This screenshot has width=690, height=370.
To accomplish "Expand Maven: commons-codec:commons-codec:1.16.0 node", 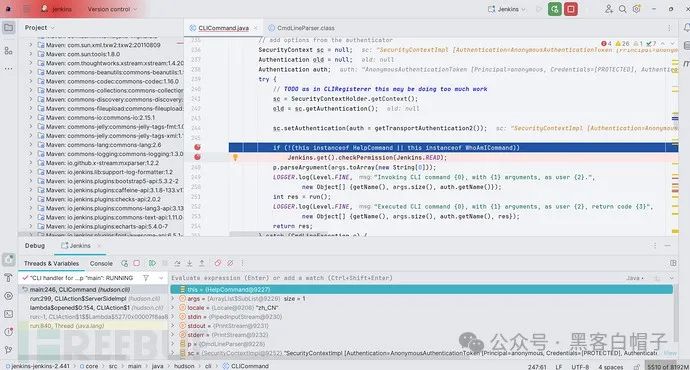I will pos(31,81).
